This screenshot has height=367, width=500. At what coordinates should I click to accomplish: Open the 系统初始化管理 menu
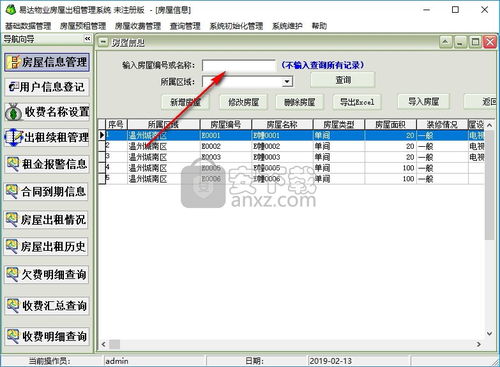tap(236, 26)
